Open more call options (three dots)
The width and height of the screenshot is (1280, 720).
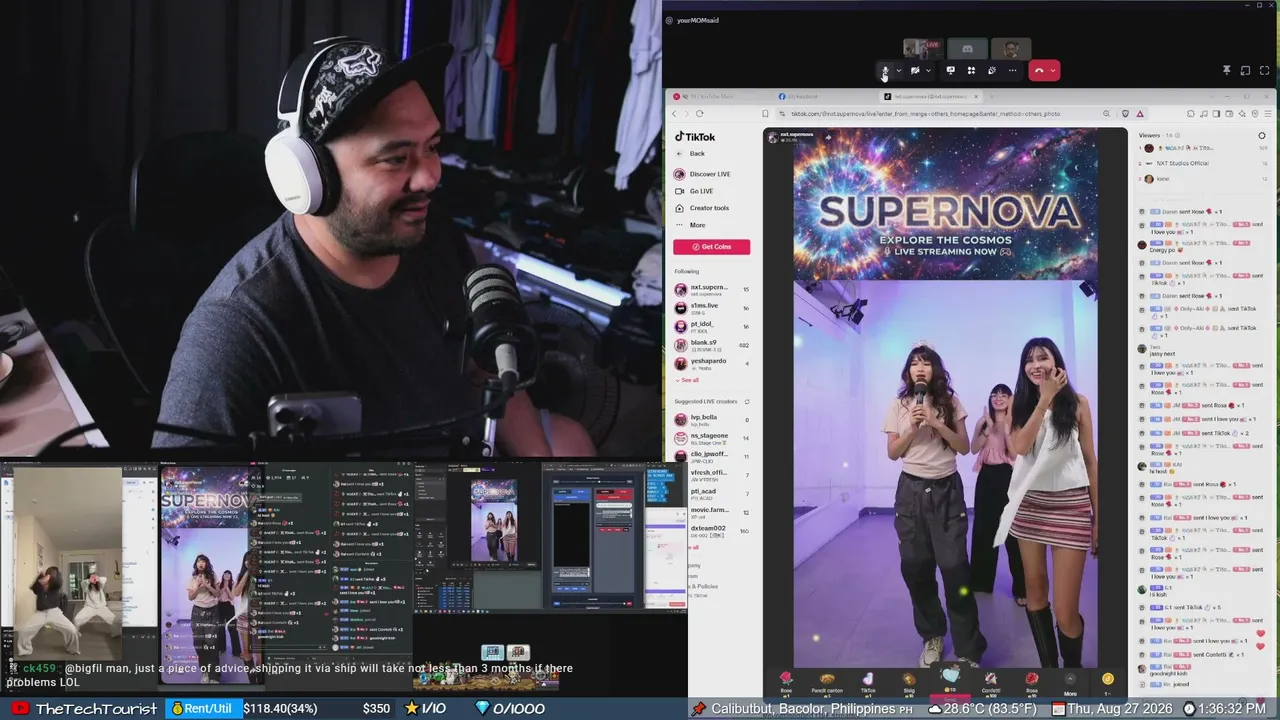tap(1012, 71)
